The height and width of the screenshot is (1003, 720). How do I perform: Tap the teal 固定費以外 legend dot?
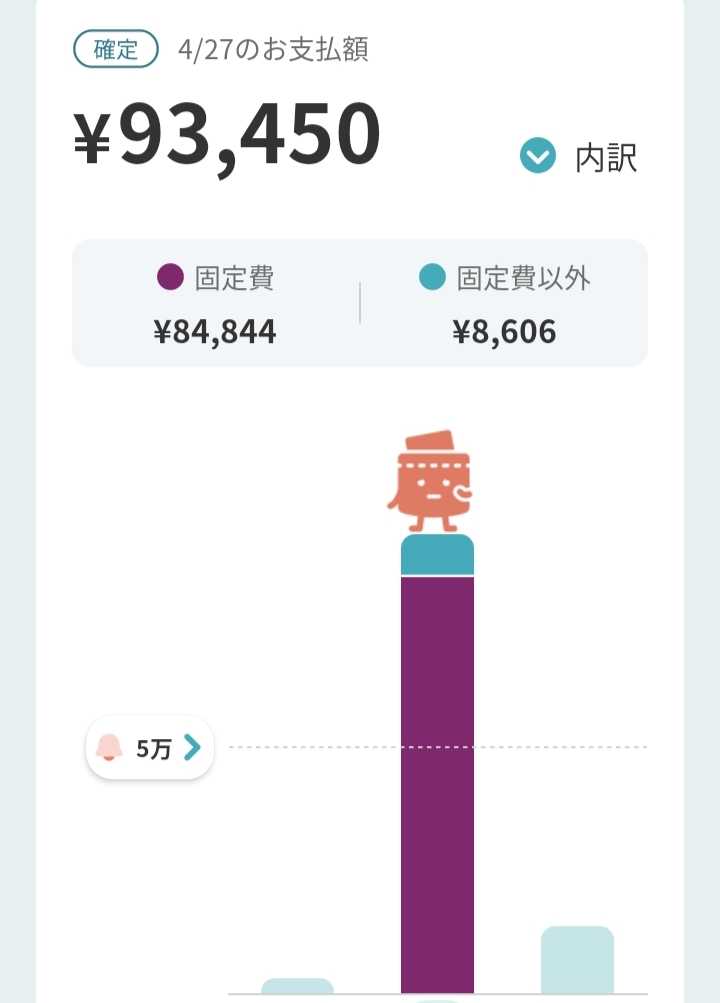coord(432,277)
